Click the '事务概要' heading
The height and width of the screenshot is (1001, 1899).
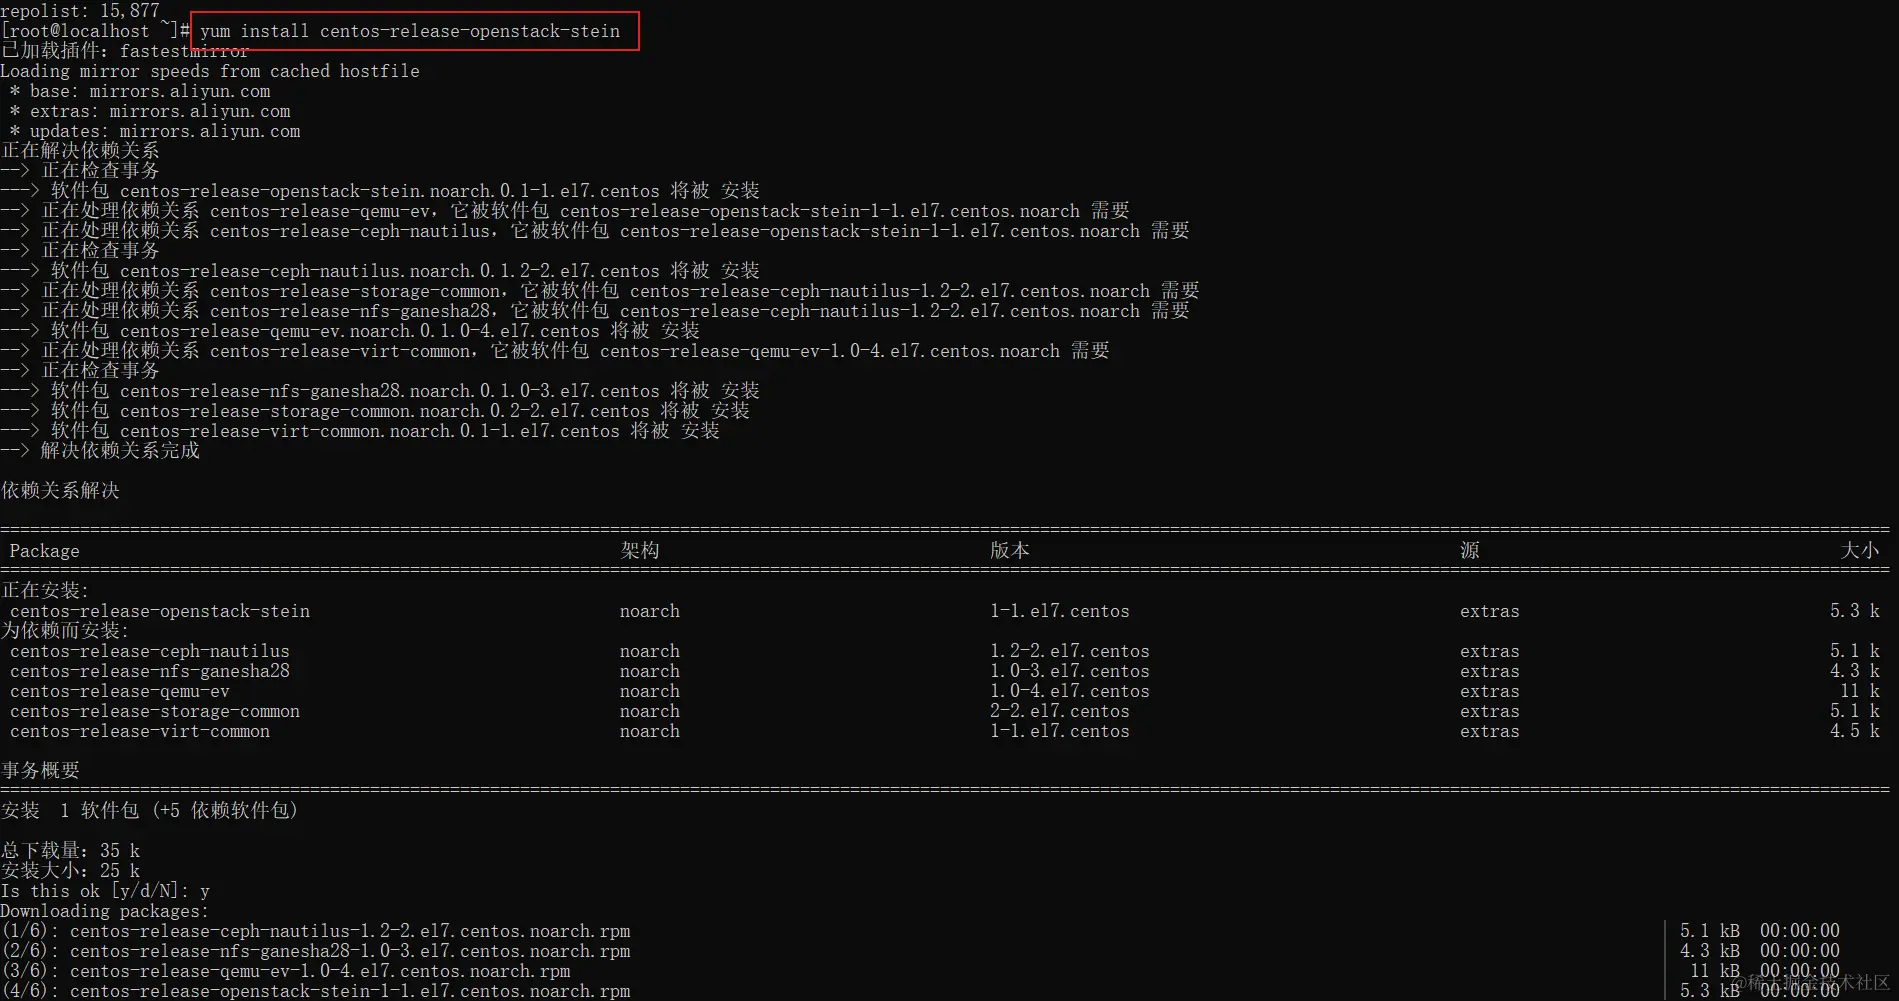(40, 771)
